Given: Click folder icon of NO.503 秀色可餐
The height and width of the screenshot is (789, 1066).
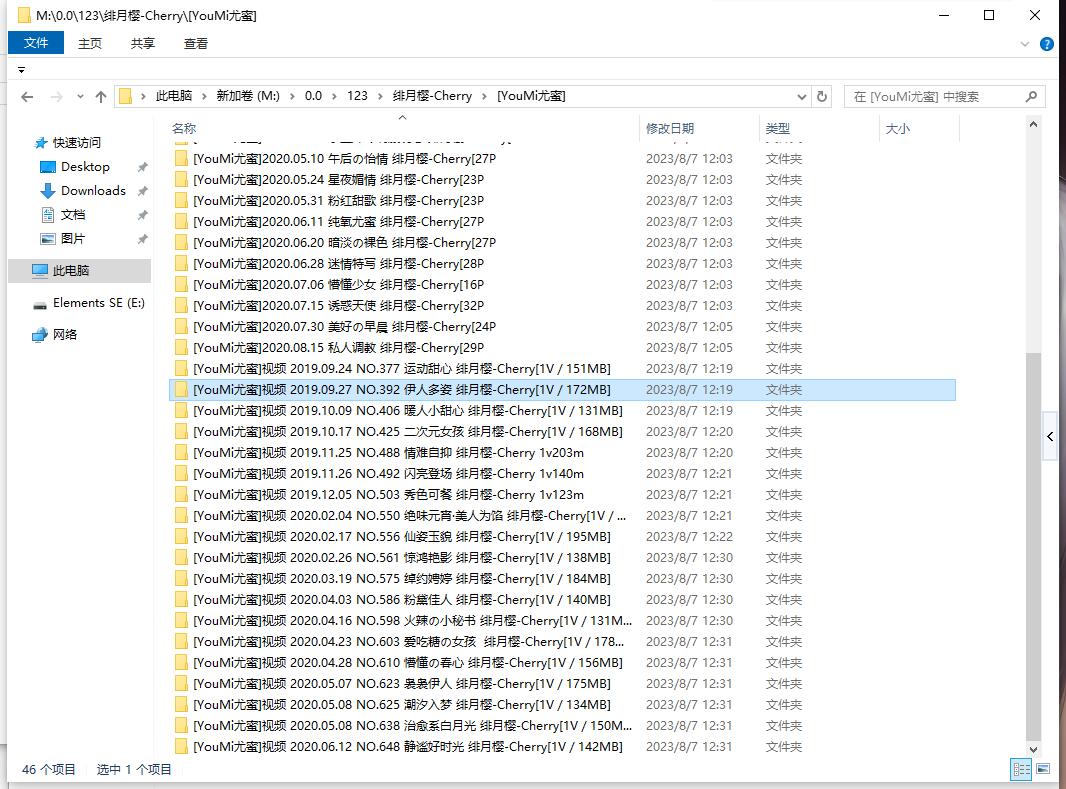Looking at the screenshot, I should pyautogui.click(x=181, y=495).
